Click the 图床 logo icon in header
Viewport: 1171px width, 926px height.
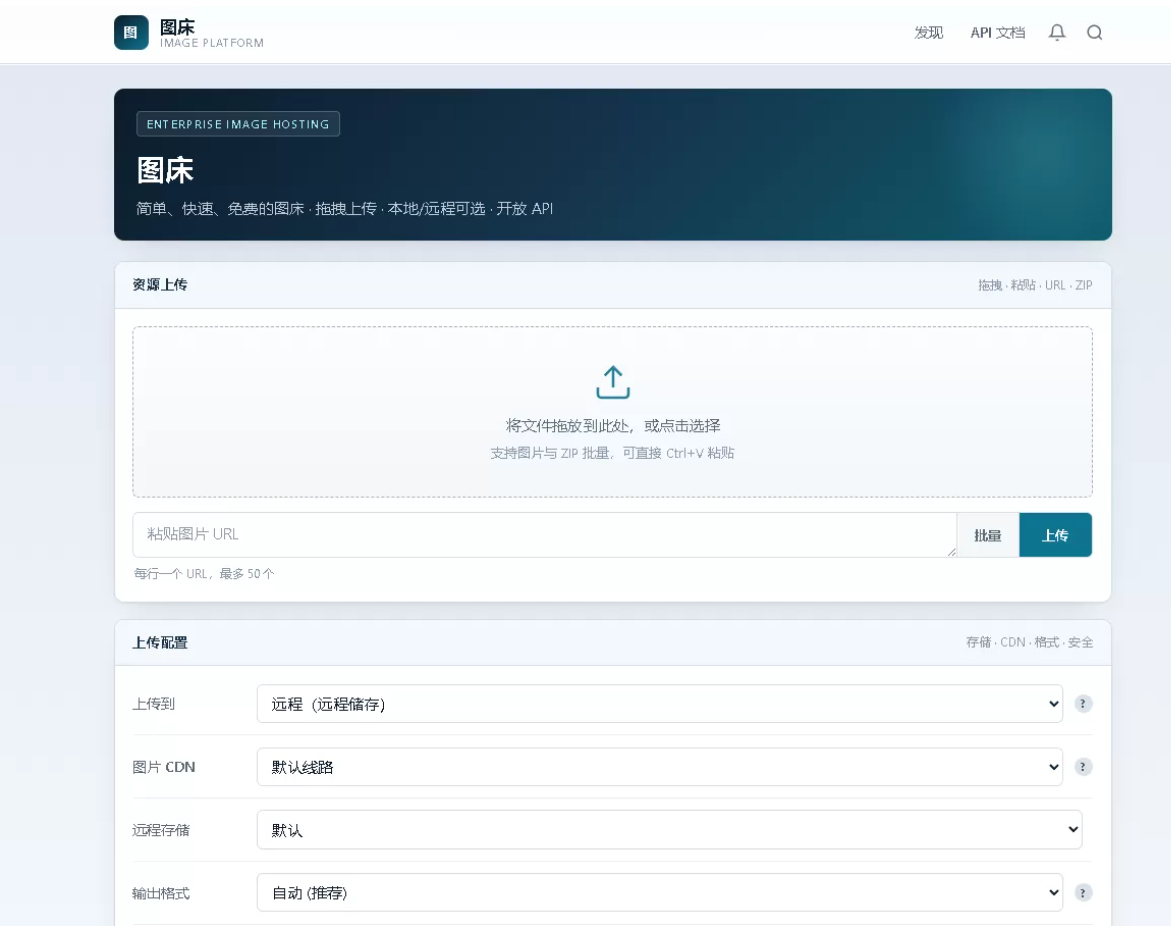click(x=131, y=32)
